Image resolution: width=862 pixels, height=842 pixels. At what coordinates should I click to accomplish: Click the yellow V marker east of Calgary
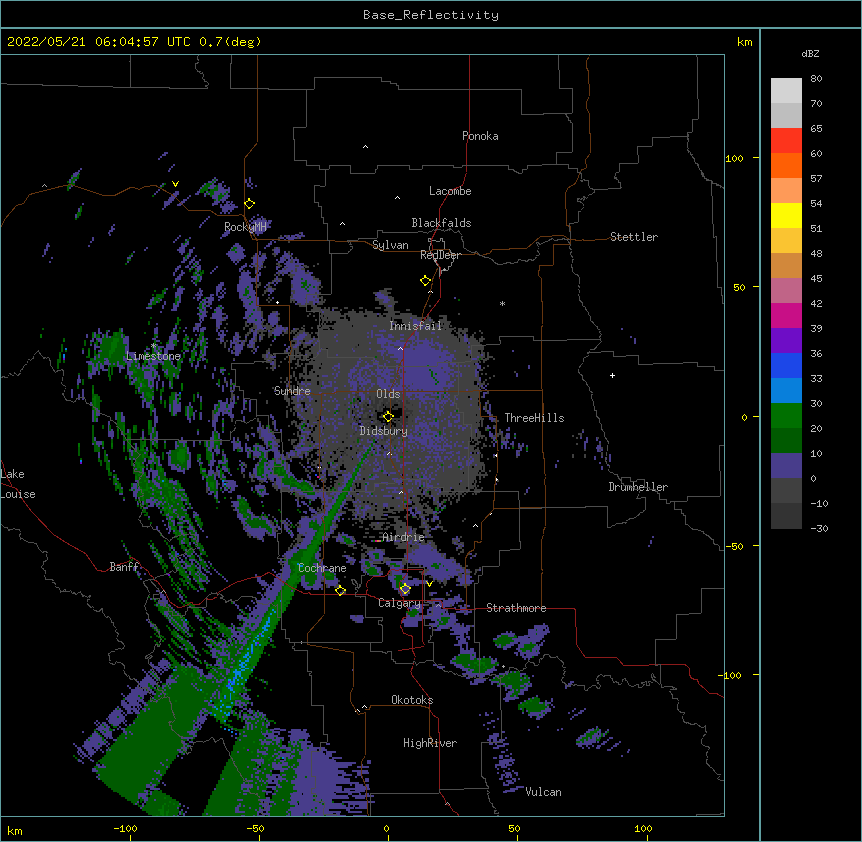429,584
